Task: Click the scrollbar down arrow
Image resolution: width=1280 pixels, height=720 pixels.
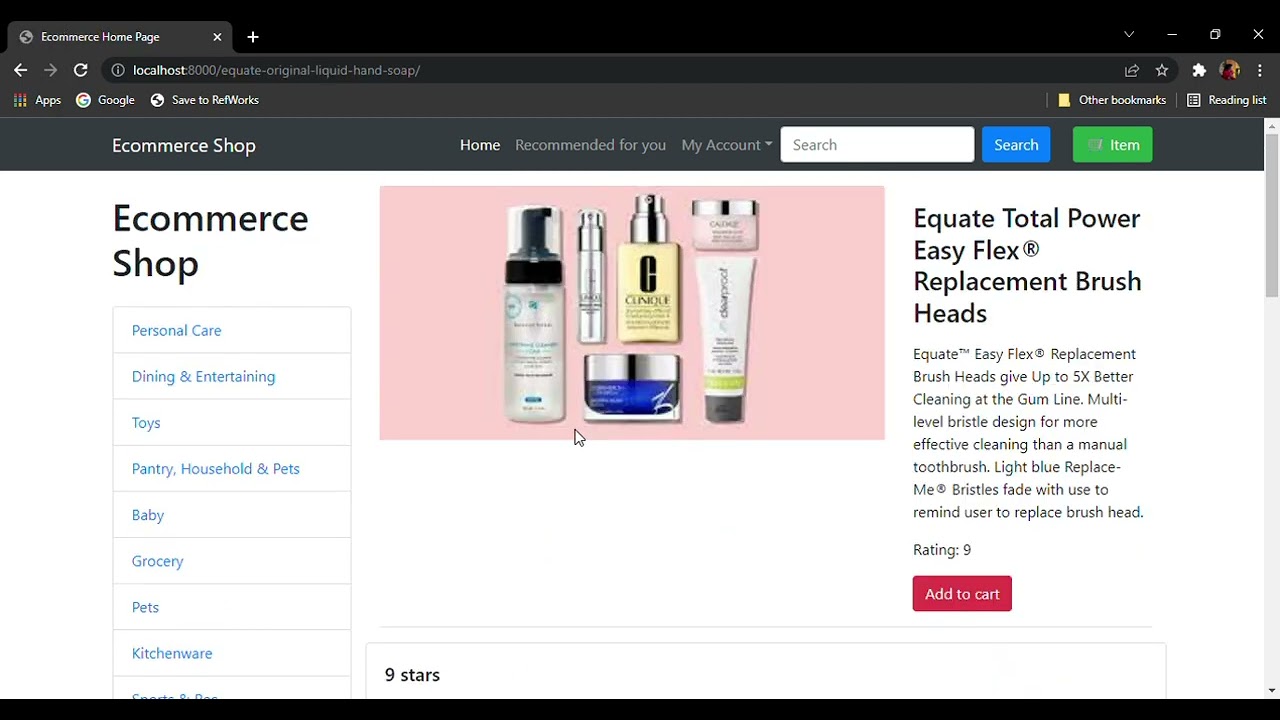Action: click(x=1272, y=690)
